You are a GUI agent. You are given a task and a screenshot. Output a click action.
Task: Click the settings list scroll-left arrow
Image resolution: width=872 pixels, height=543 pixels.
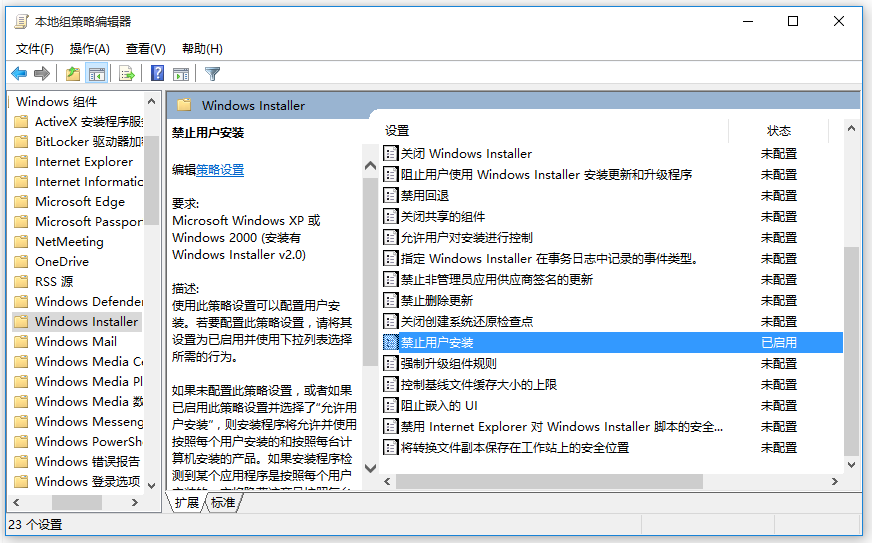coord(387,482)
